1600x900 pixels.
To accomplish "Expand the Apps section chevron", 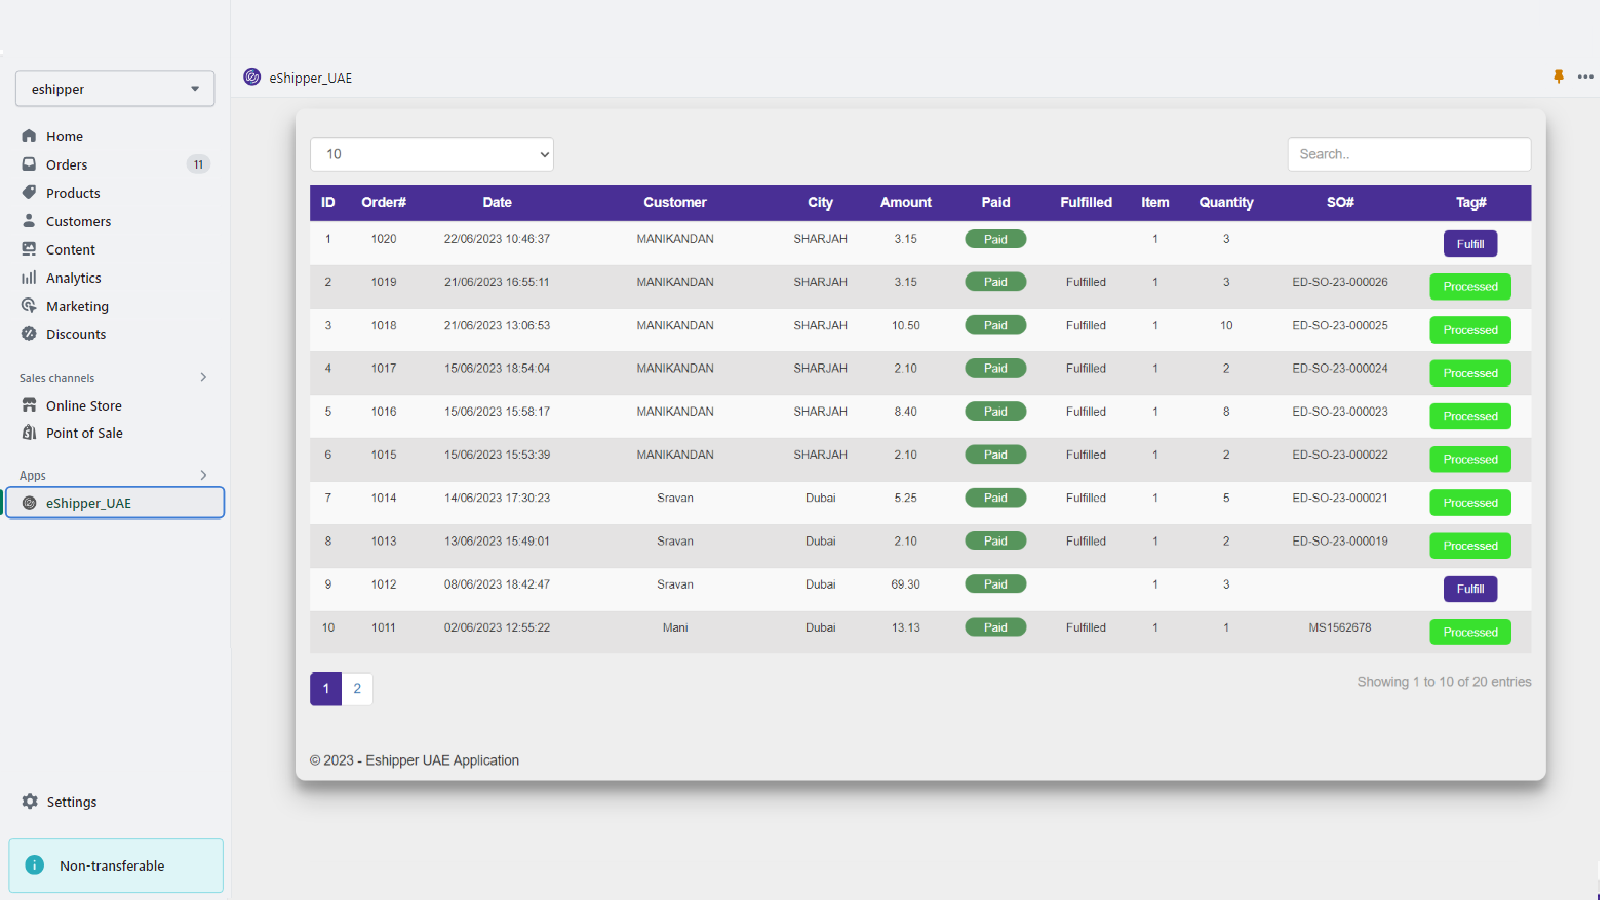I will [203, 475].
